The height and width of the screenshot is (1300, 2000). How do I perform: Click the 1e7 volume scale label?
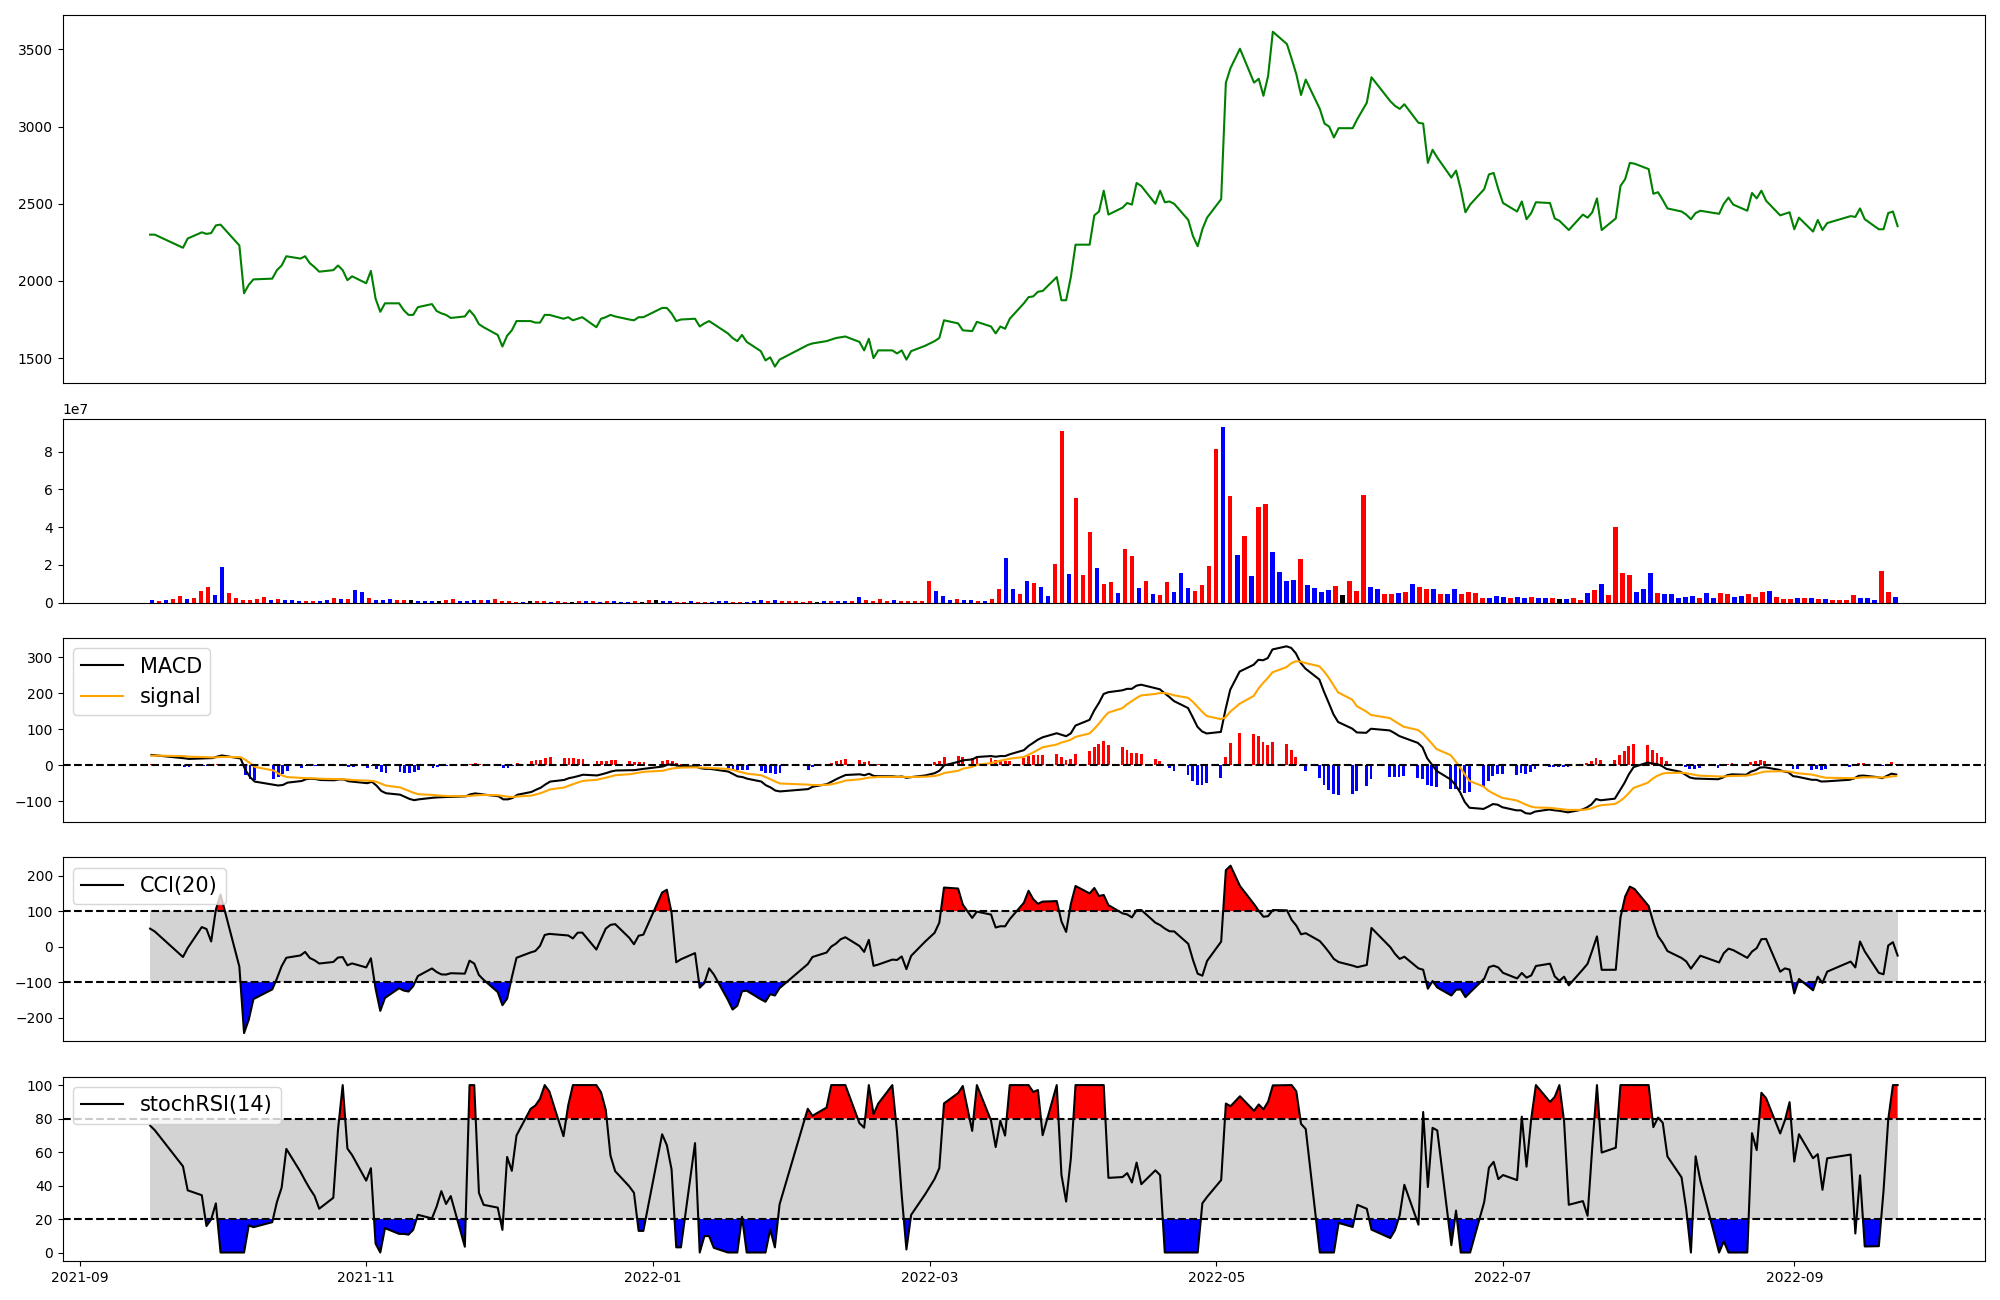pyautogui.click(x=76, y=409)
